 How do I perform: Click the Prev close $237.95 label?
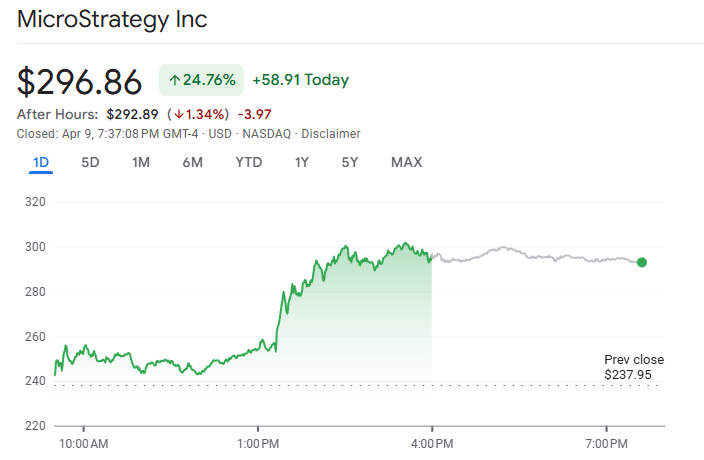click(x=634, y=367)
